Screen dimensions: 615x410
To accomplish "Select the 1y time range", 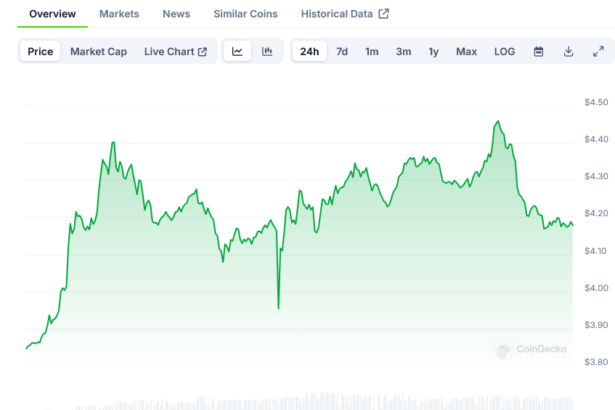I will 433,51.
